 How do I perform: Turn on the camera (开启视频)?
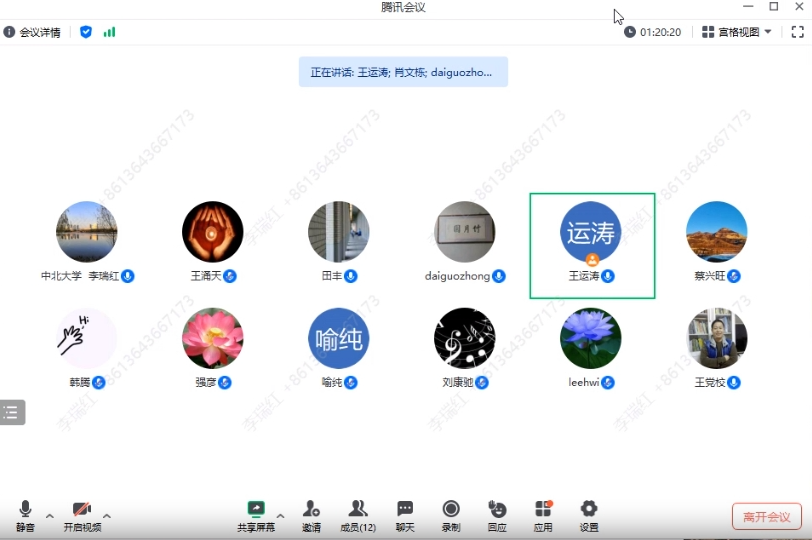coord(82,515)
